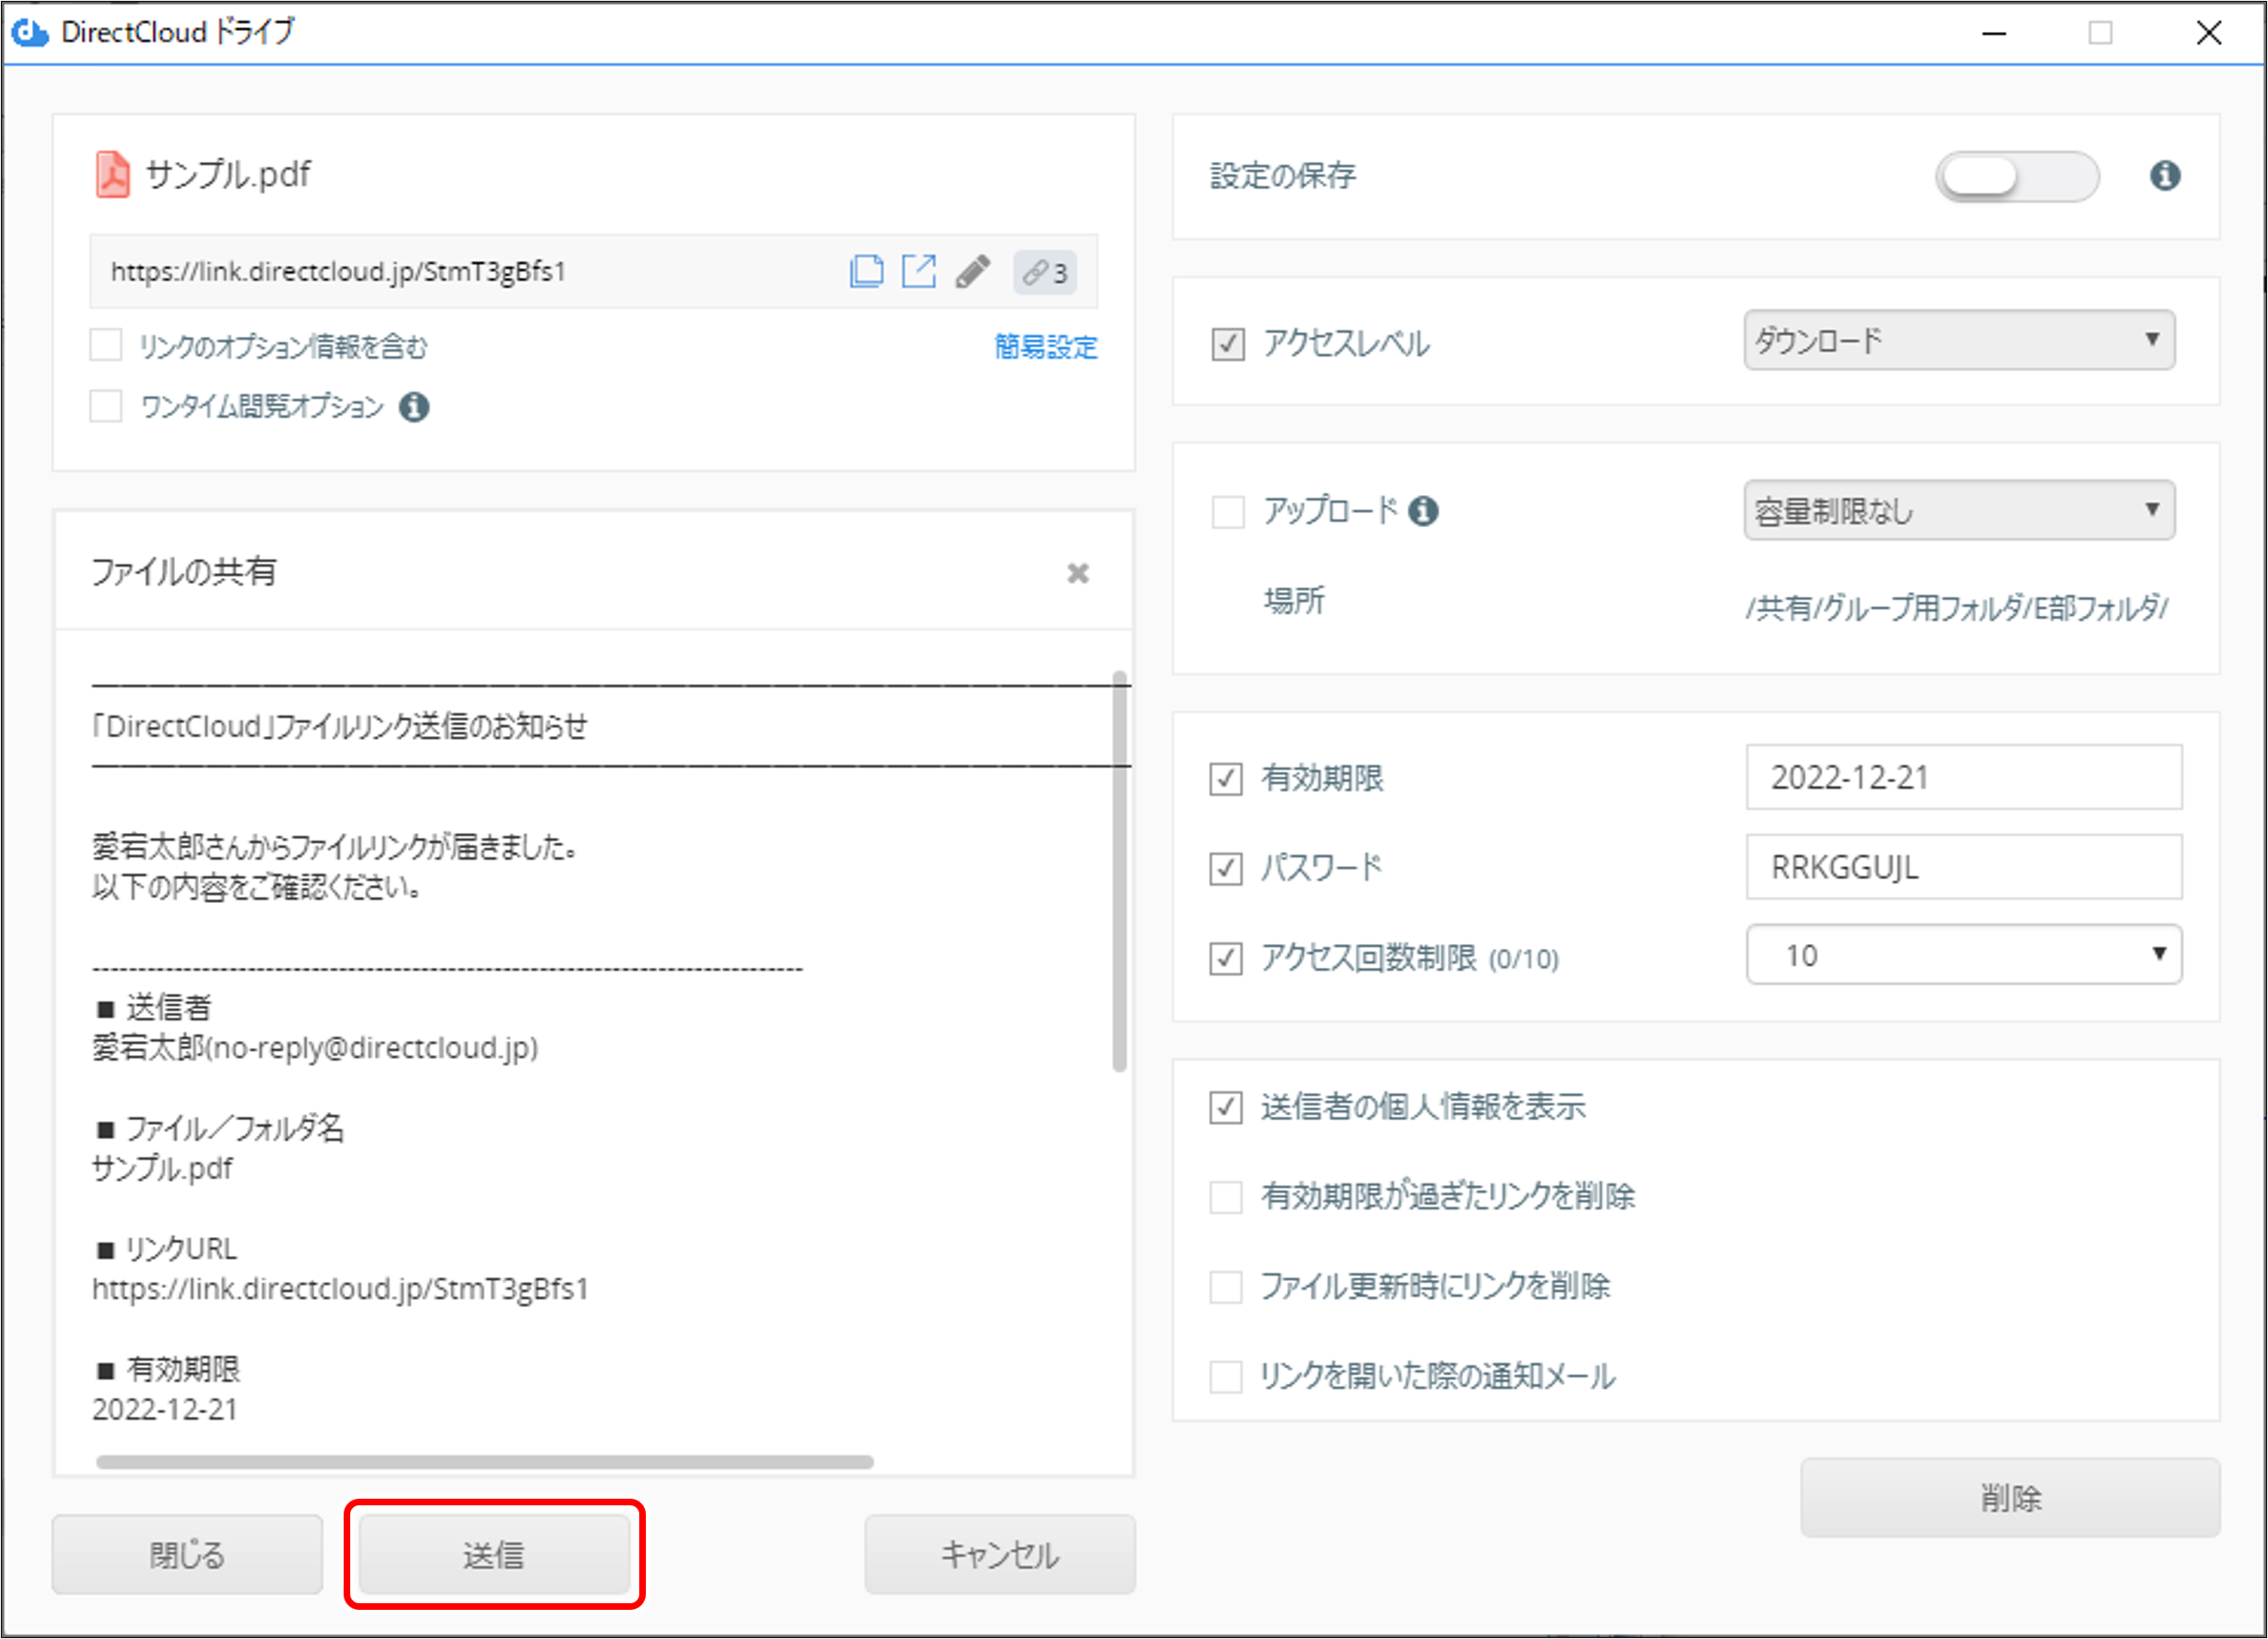Click the password field RRKGGUJL
Image resolution: width=2268 pixels, height=1639 pixels.
click(x=1963, y=867)
